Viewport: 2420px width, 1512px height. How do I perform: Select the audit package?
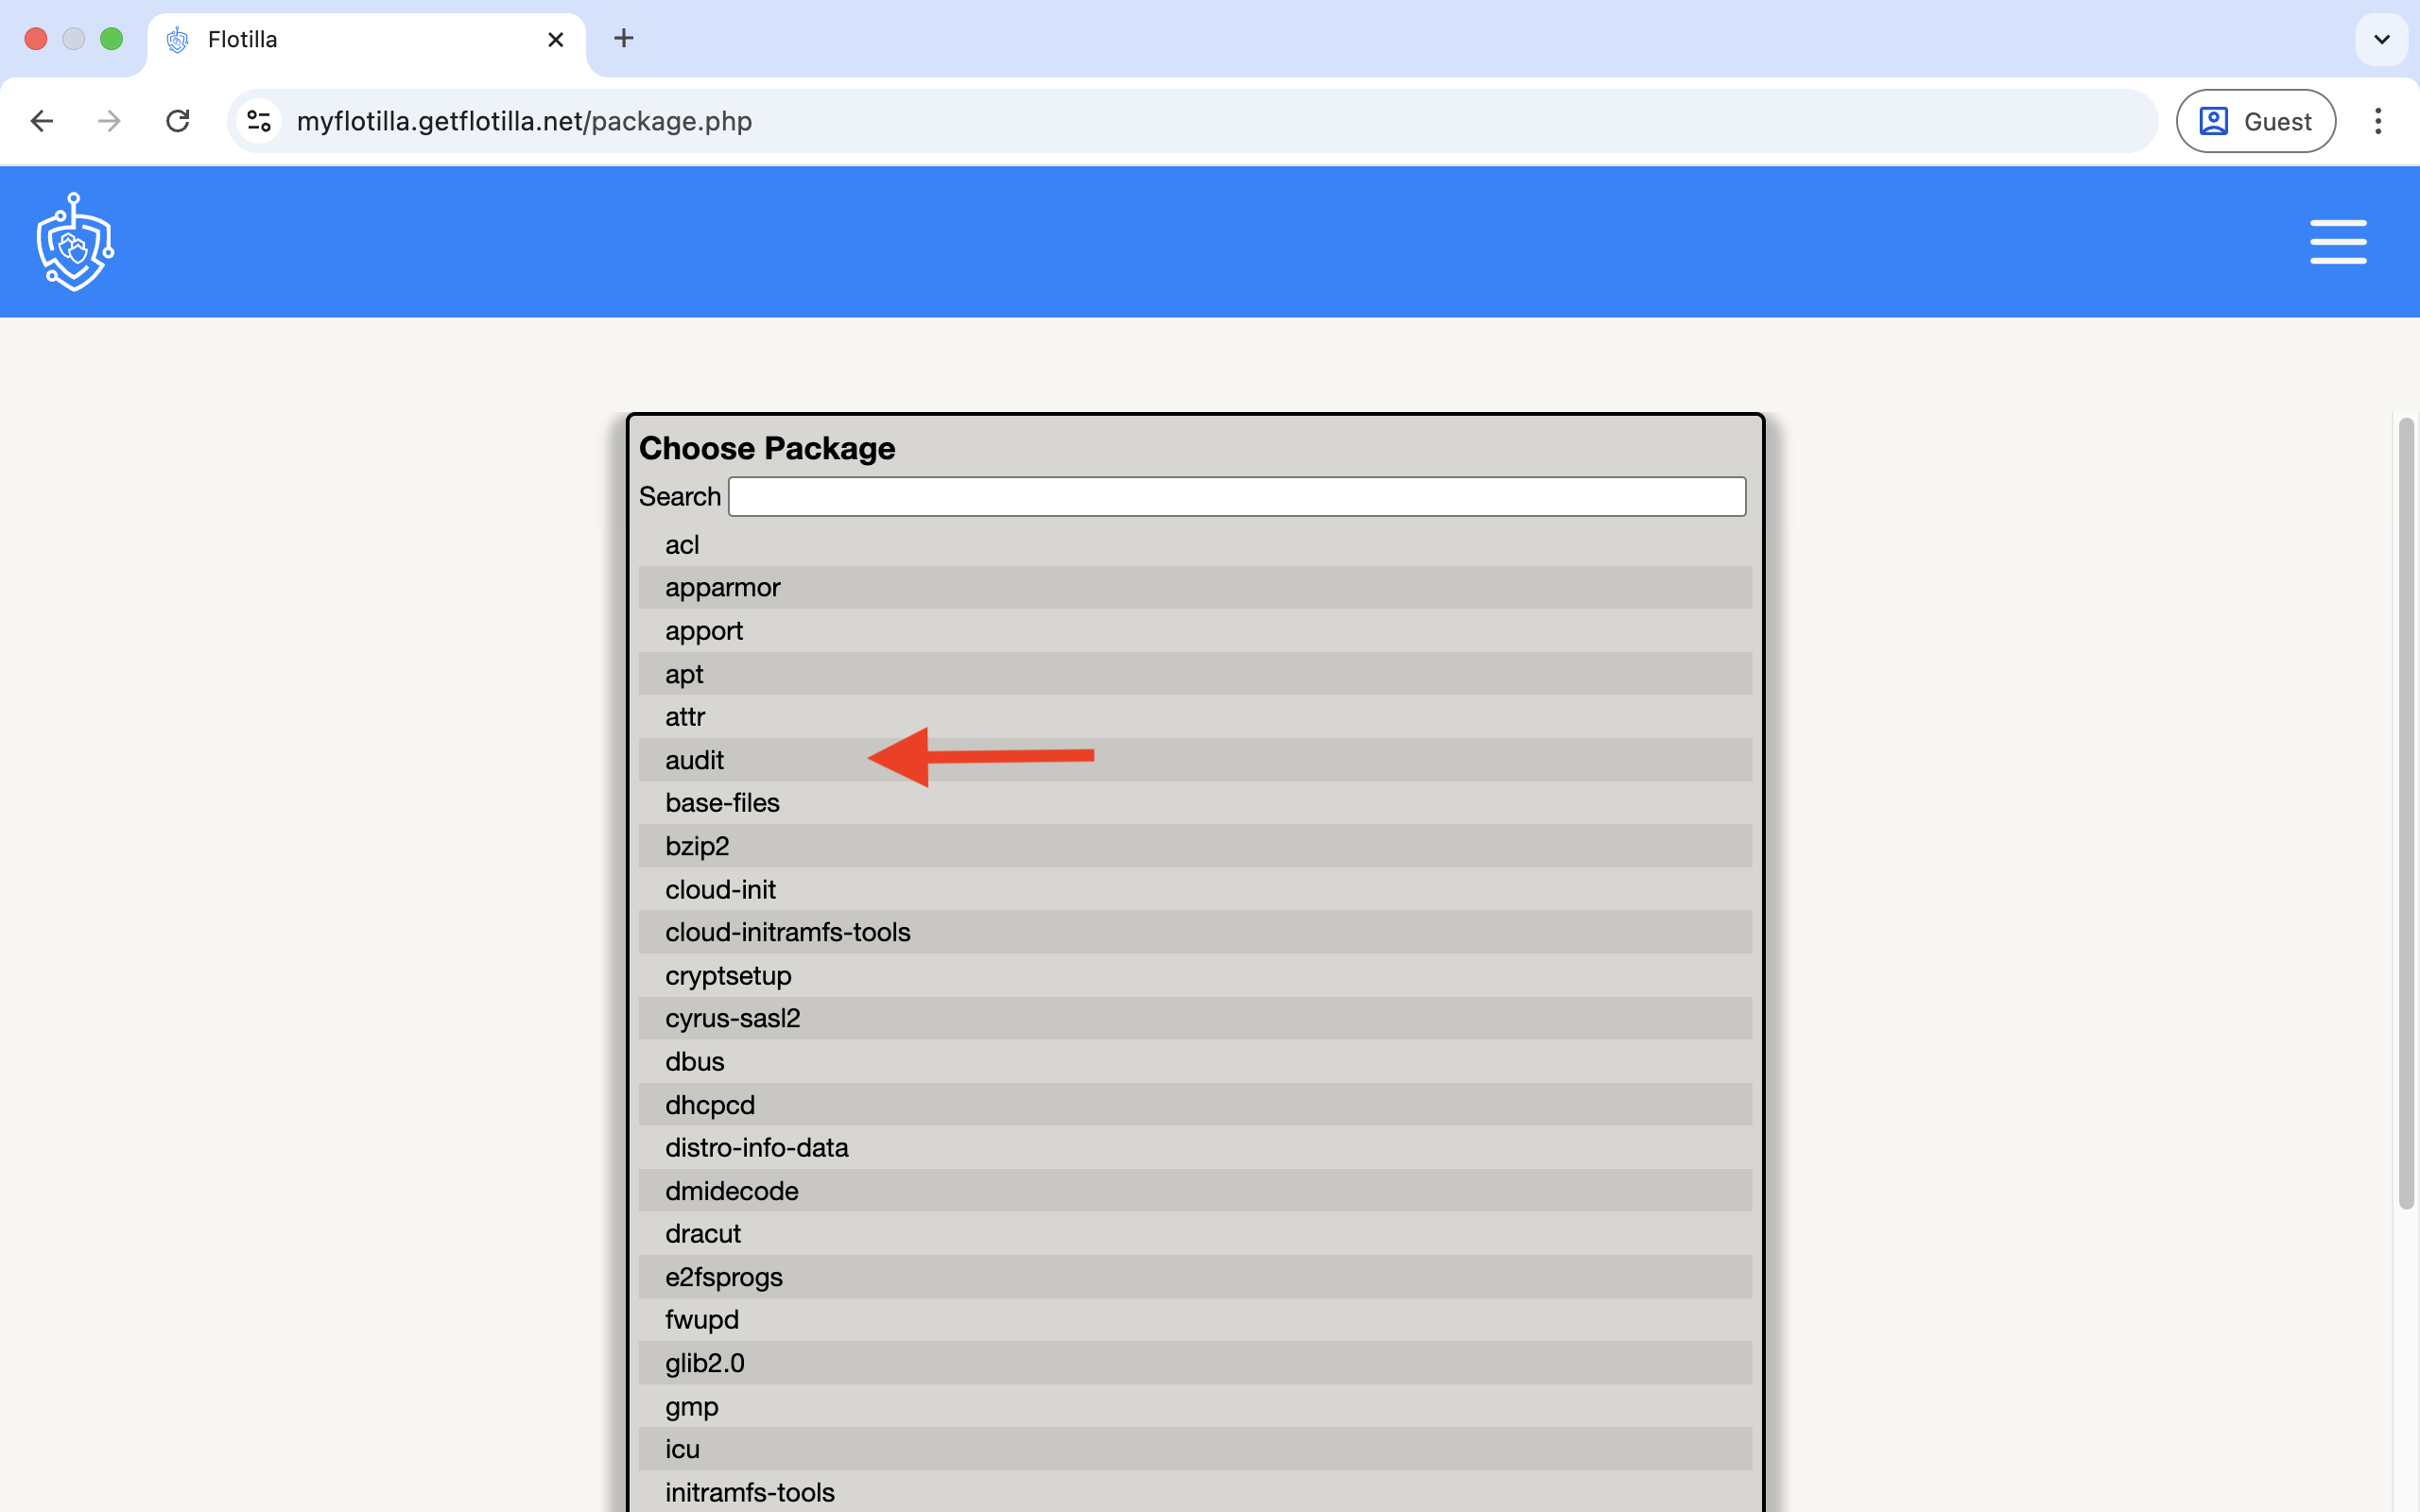695,760
